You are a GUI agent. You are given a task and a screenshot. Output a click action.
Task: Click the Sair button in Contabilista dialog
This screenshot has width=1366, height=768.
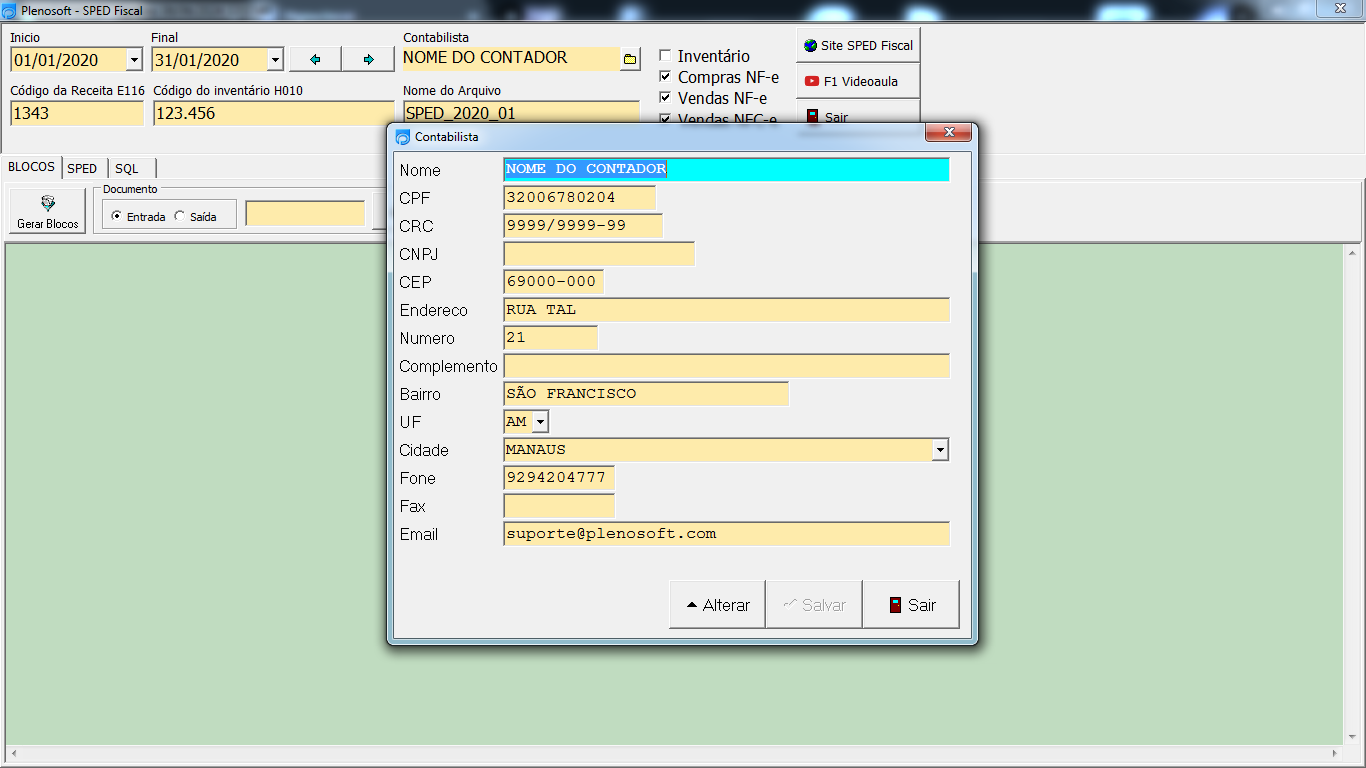(911, 604)
